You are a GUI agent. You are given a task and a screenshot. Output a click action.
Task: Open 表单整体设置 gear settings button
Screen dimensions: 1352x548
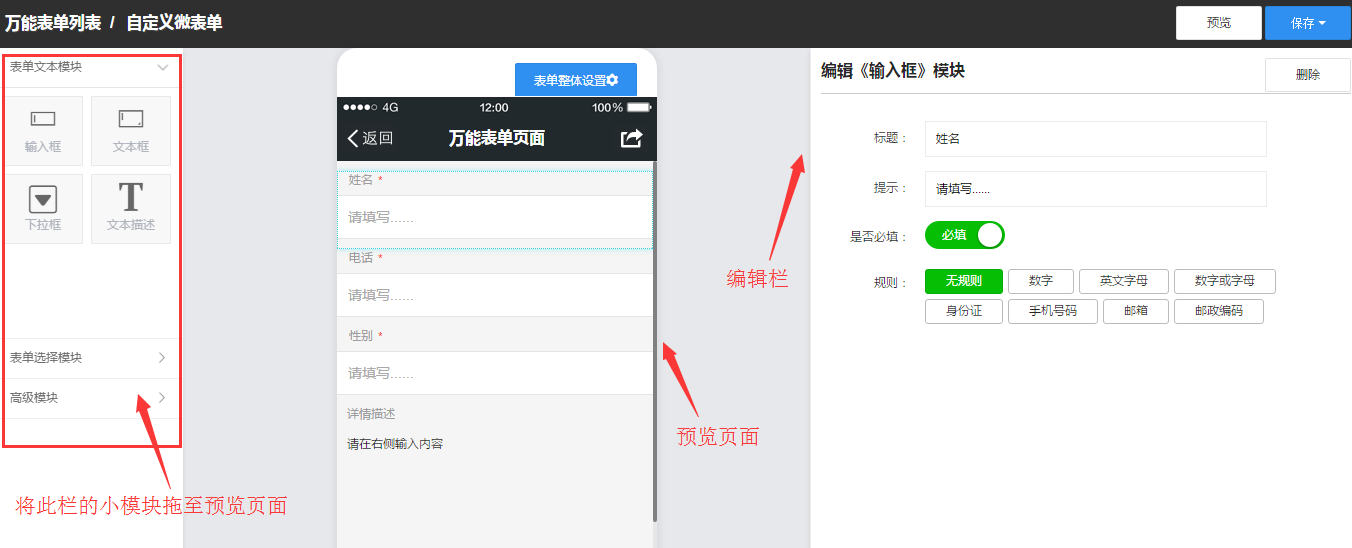coord(575,80)
